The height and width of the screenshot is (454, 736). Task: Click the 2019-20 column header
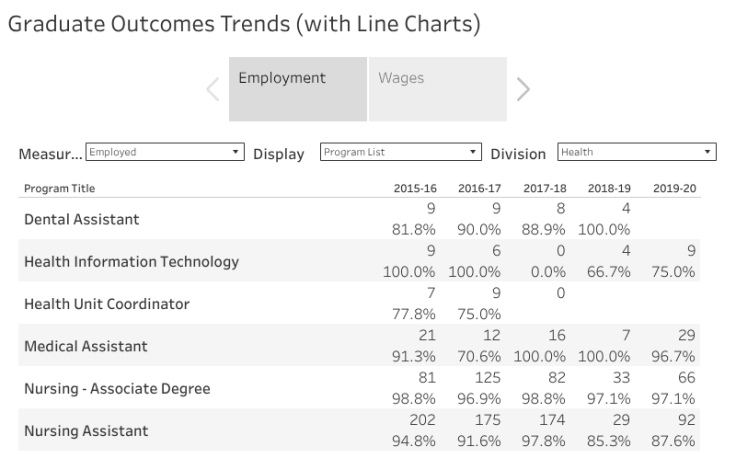[x=673, y=188]
